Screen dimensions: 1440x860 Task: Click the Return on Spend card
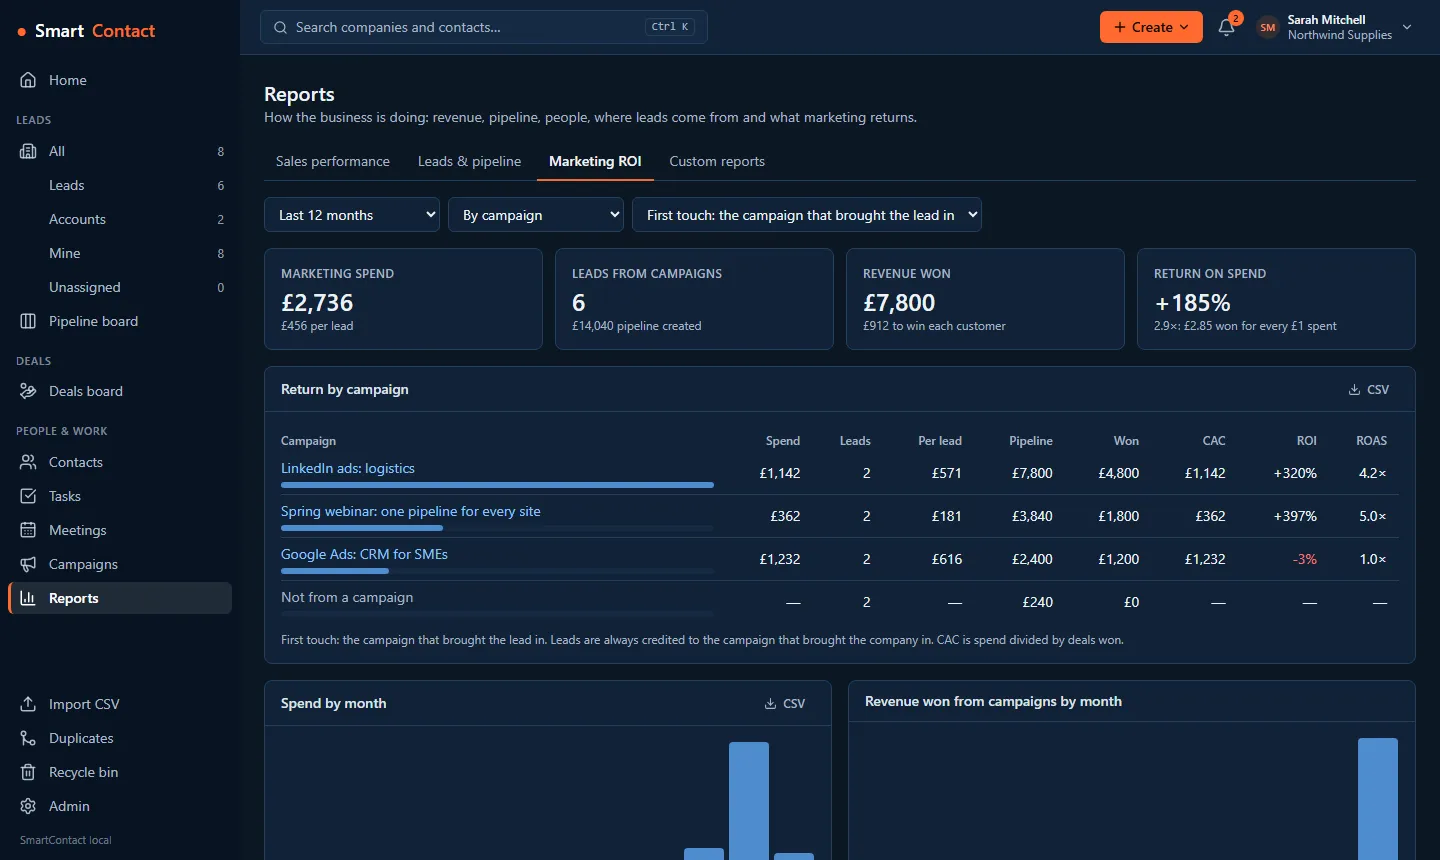(x=1276, y=299)
